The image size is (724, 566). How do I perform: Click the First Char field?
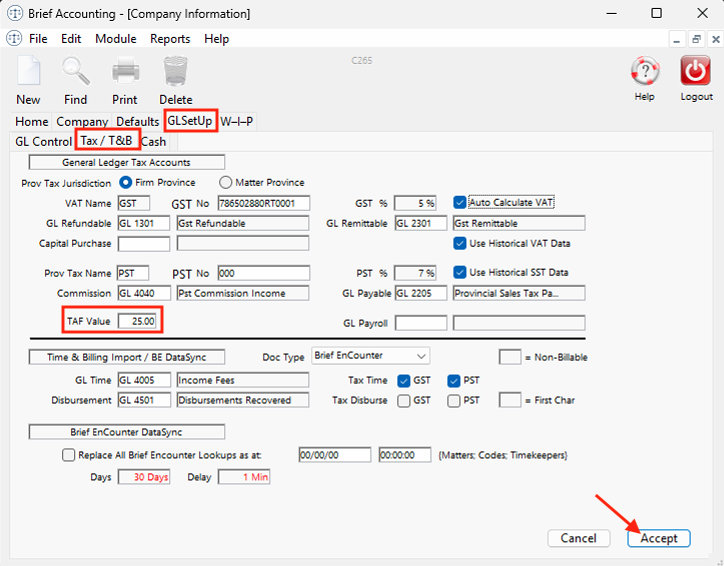510,400
